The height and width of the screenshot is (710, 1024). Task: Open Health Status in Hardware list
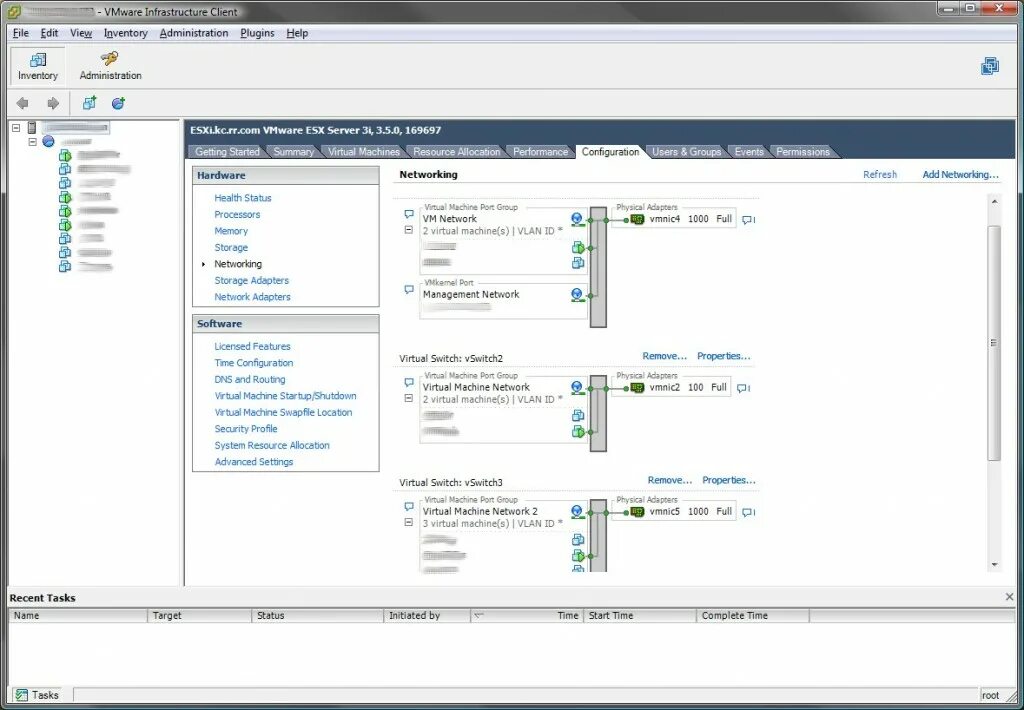click(x=243, y=198)
